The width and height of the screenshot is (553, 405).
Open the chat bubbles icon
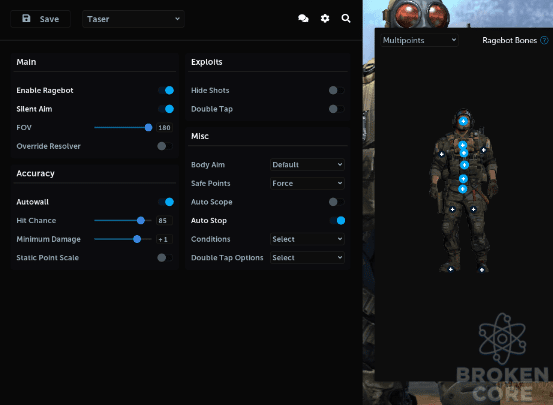click(x=303, y=19)
